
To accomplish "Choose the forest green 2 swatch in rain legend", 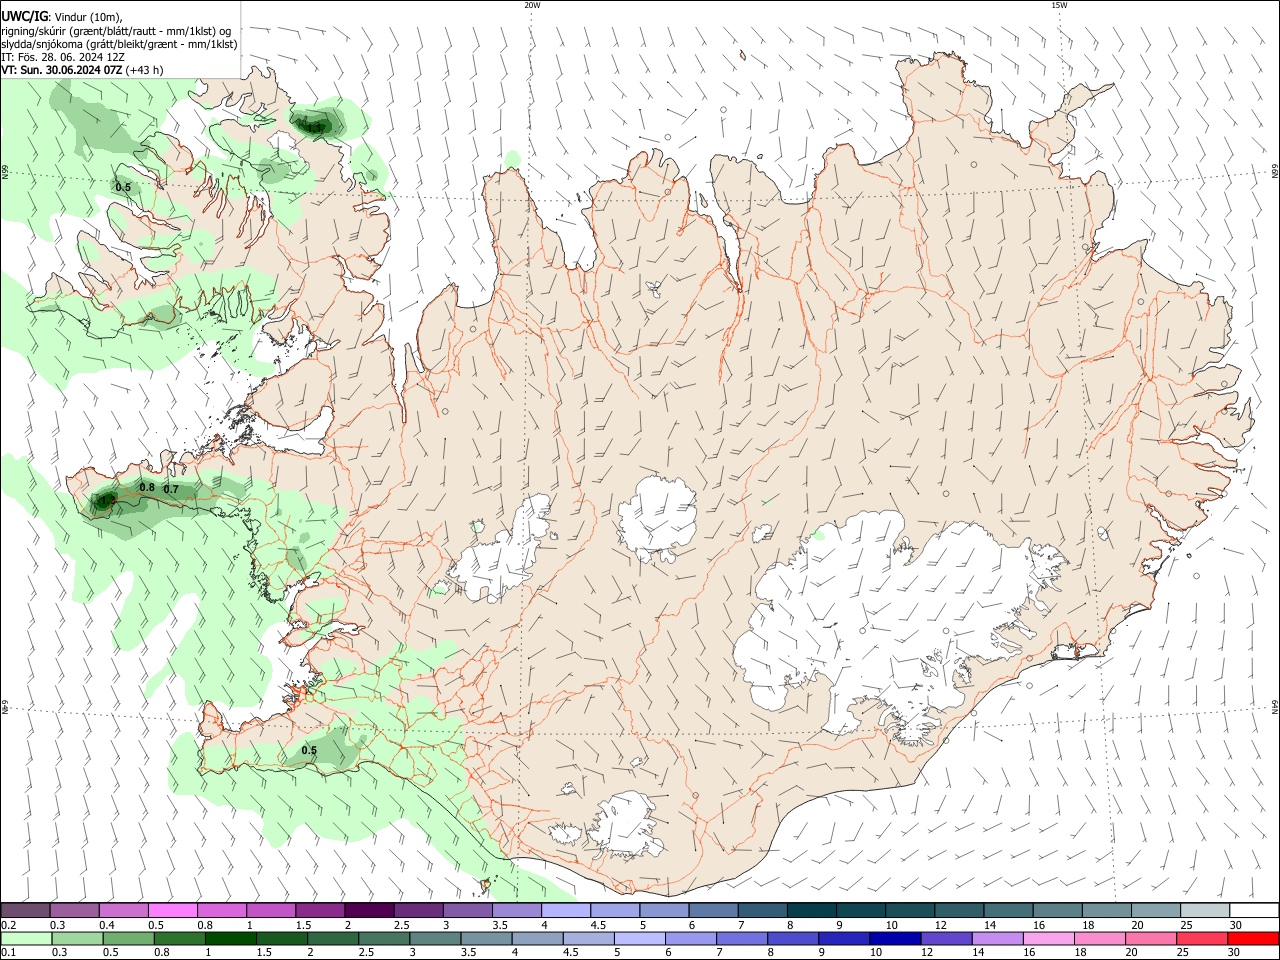I will [333, 939].
